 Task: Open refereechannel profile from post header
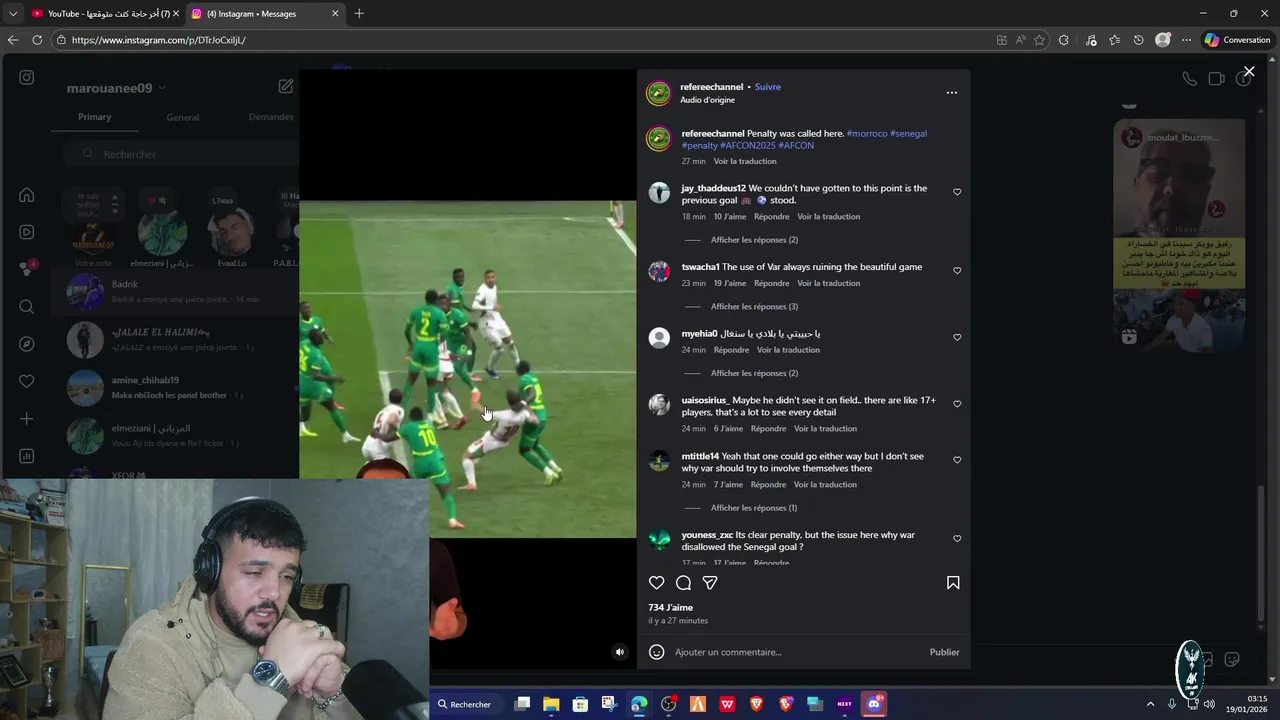pyautogui.click(x=711, y=87)
